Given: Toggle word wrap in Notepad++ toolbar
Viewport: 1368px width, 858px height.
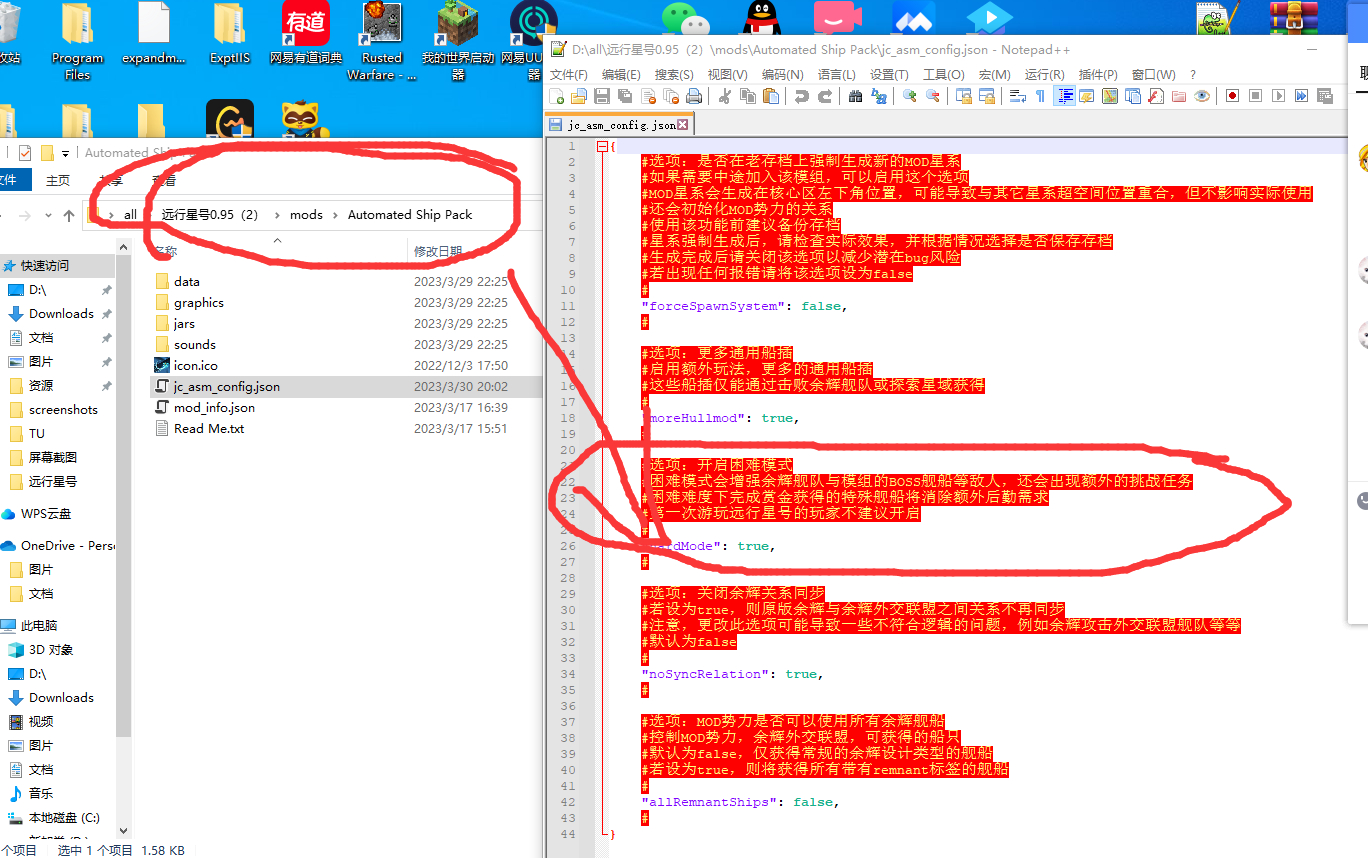Looking at the screenshot, I should tap(1018, 96).
